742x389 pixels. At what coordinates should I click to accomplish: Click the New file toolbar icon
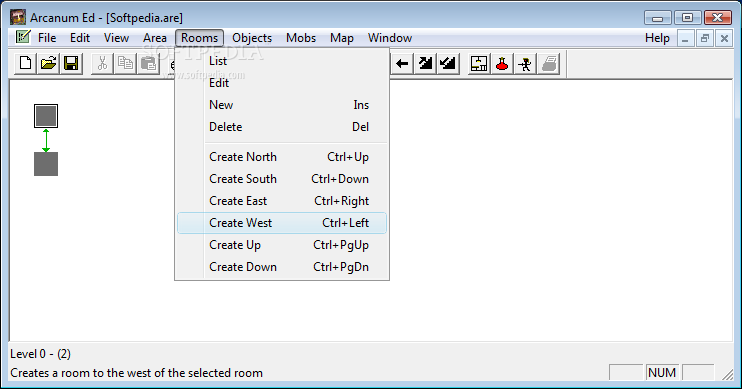[26, 63]
